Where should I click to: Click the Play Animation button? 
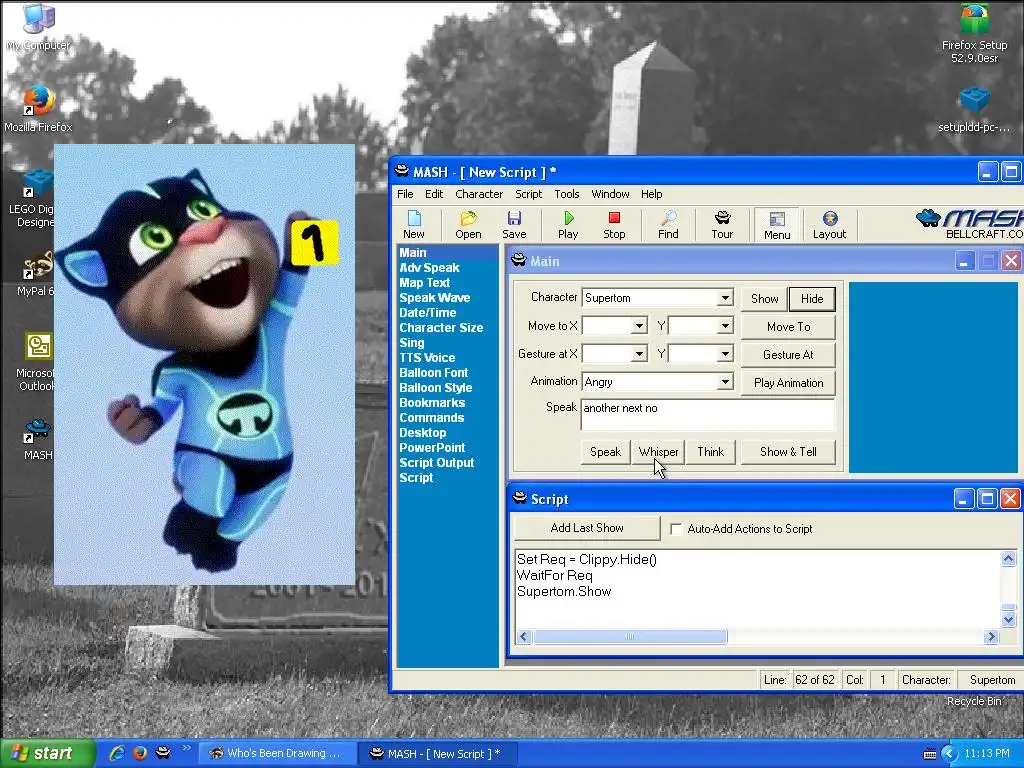[x=788, y=383]
